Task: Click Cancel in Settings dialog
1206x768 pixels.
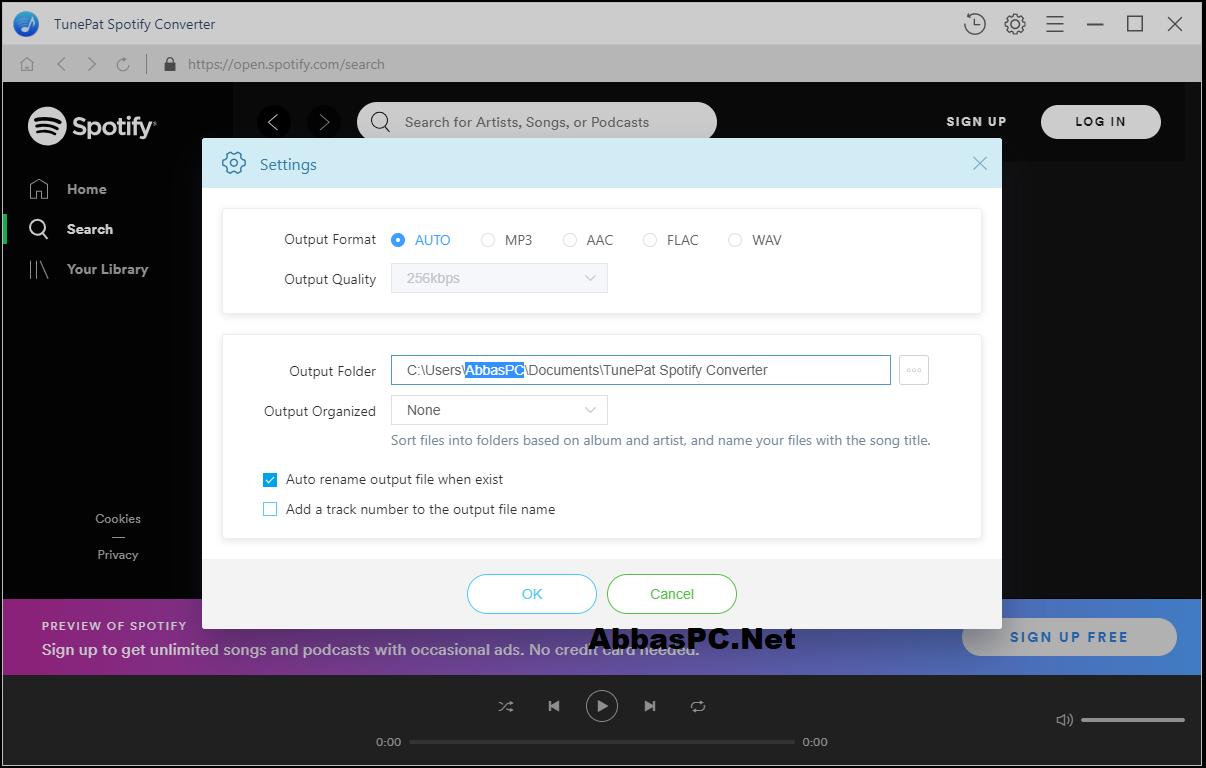Action: pyautogui.click(x=672, y=594)
